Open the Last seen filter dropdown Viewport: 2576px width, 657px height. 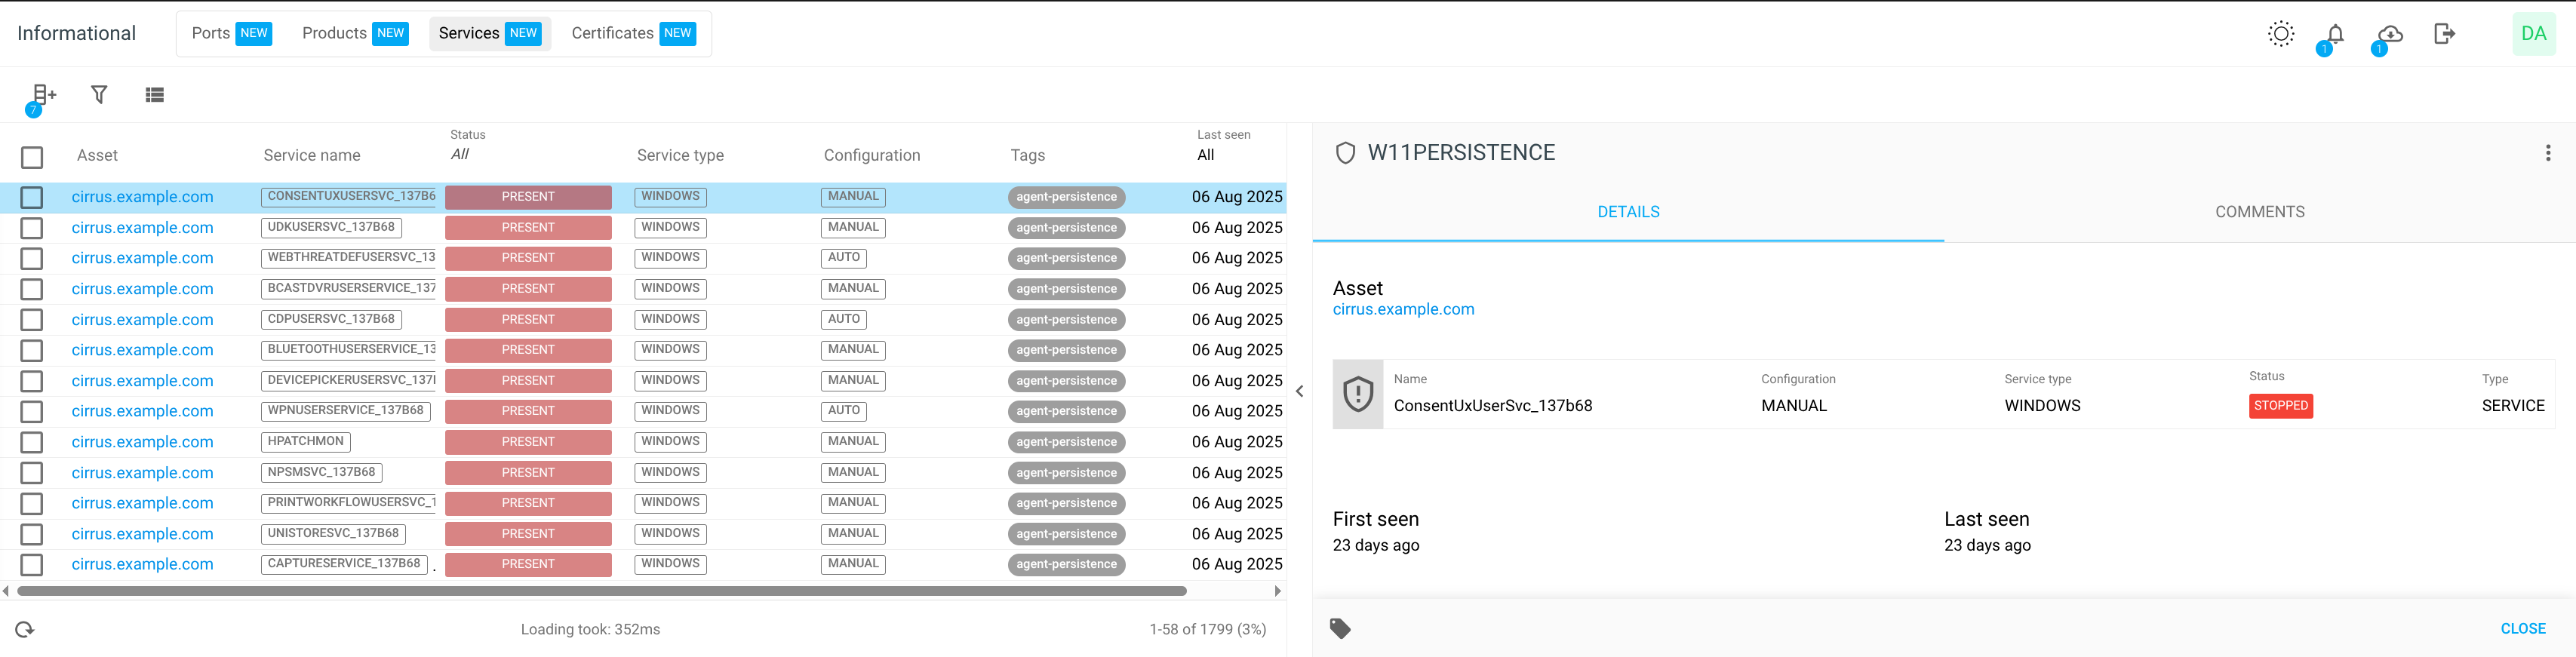tap(1206, 154)
